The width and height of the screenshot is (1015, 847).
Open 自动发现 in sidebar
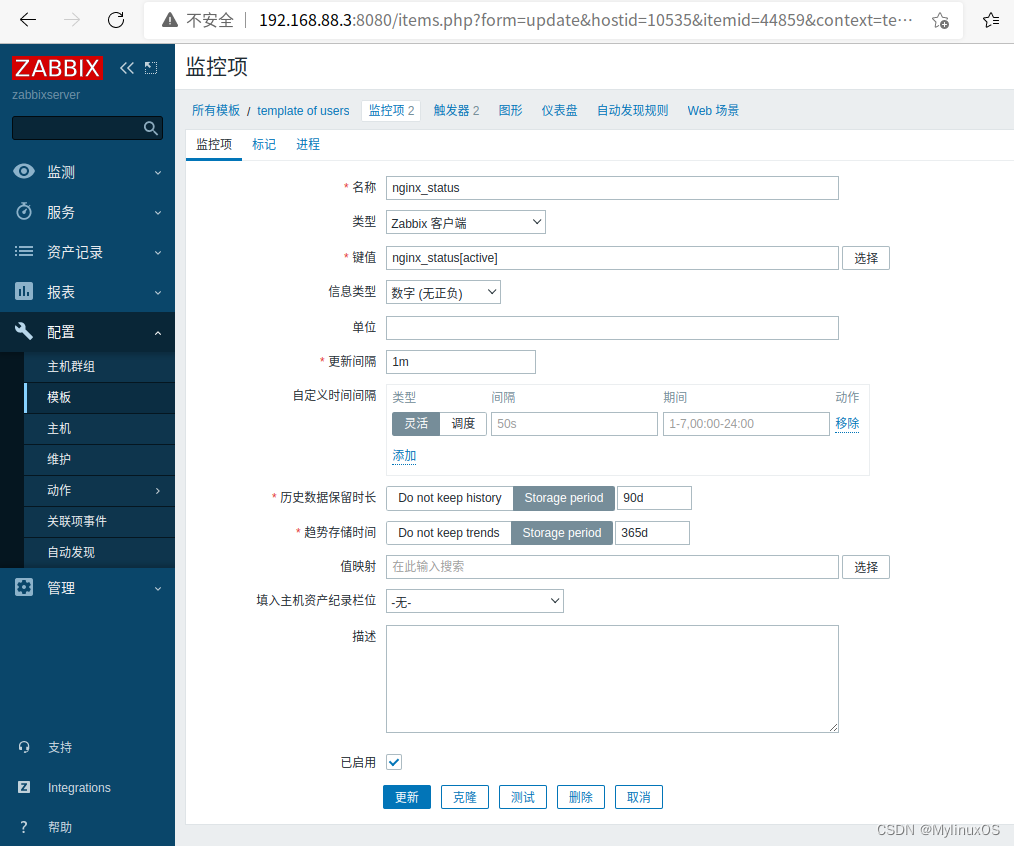100,552
